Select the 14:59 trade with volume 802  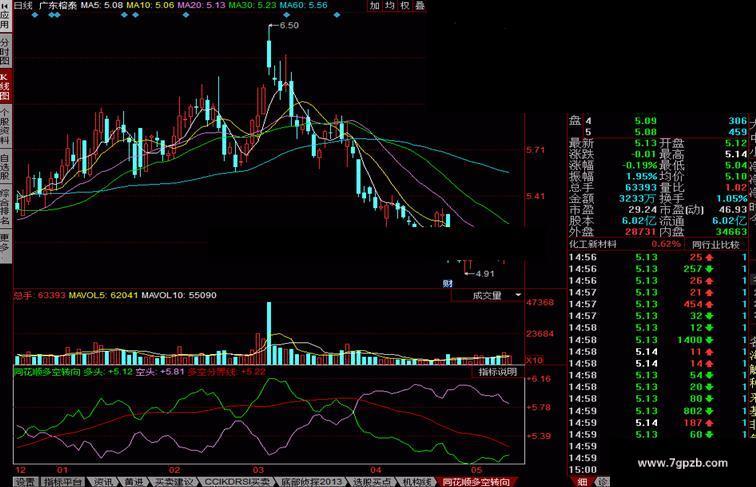tap(658, 411)
